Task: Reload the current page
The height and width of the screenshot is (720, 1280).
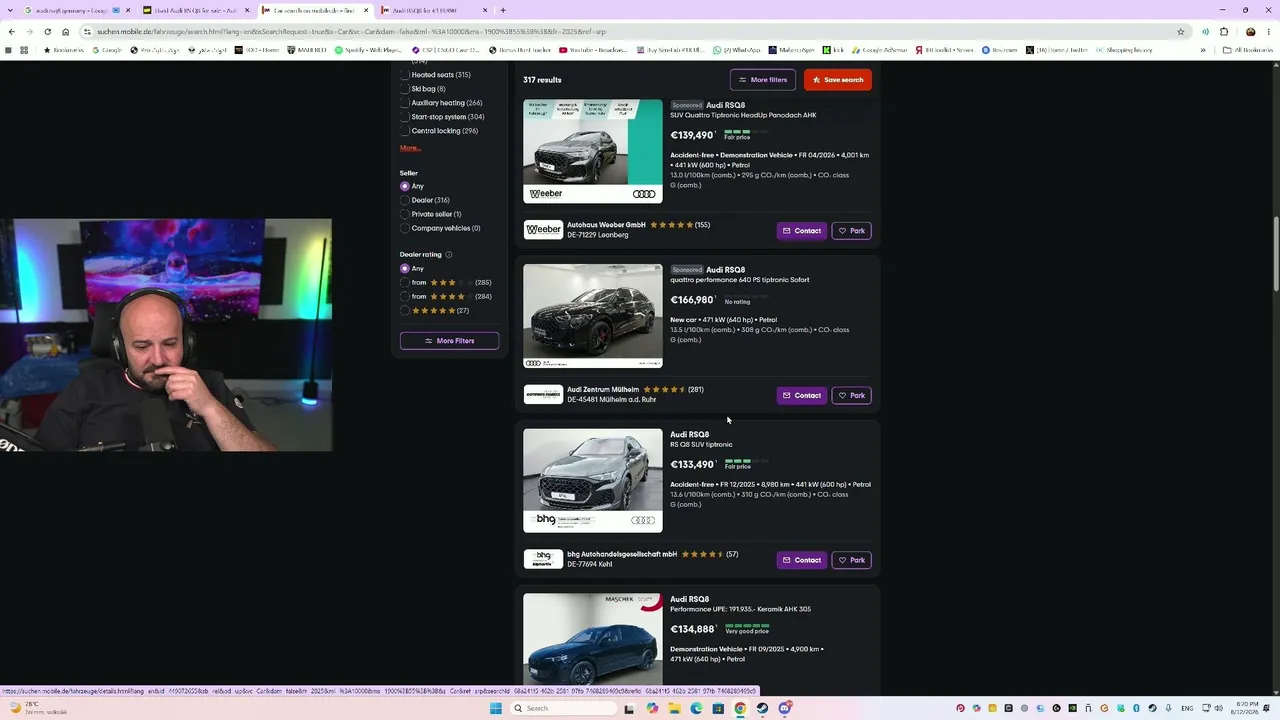Action: 47,31
